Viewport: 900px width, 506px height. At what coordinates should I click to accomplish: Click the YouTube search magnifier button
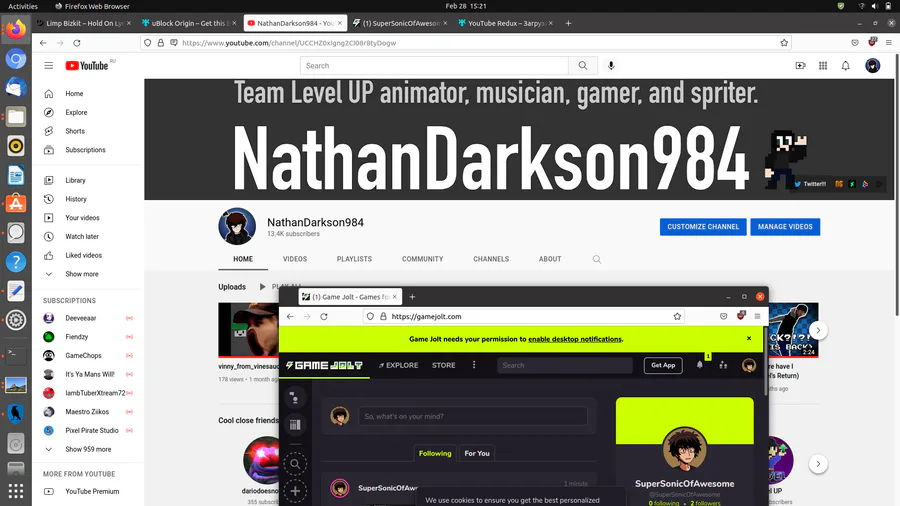[x=583, y=65]
